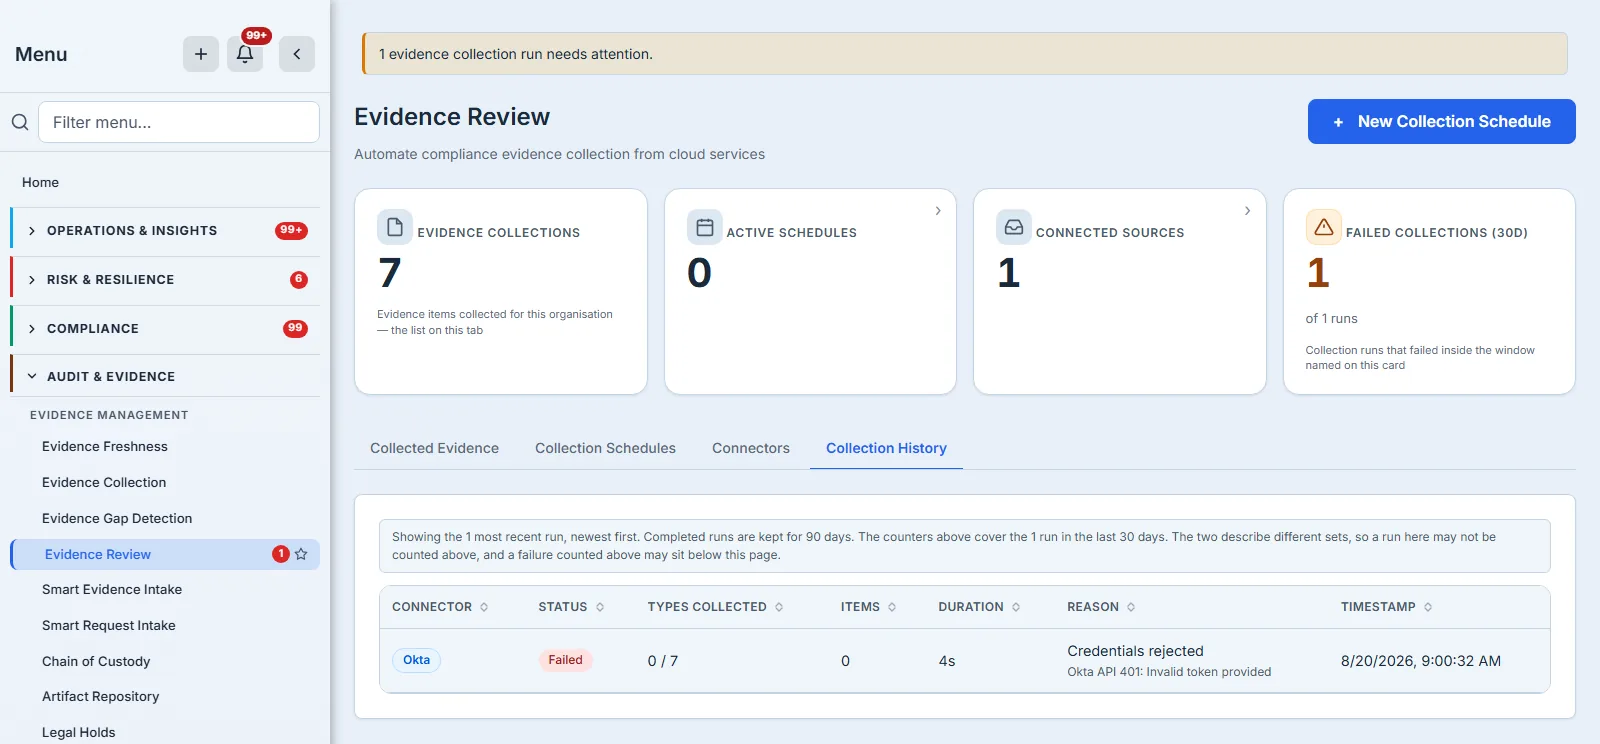Click the search magnifier icon
Viewport: 1600px width, 744px height.
tap(20, 122)
